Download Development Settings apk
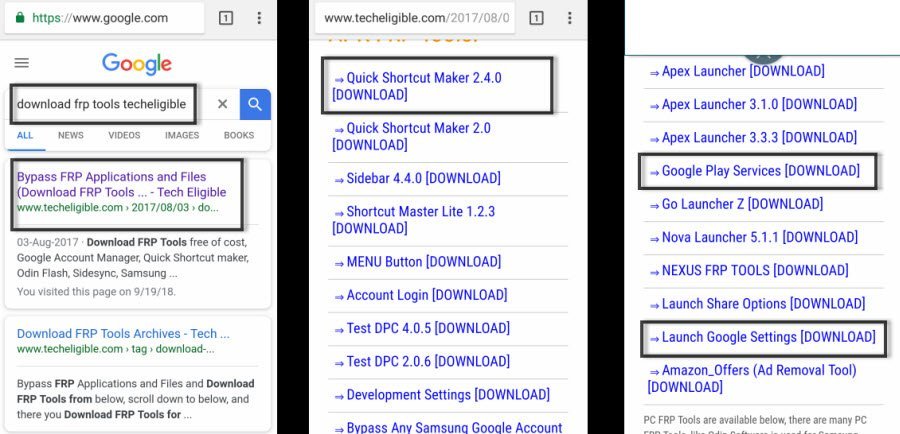This screenshot has height=434, width=900. tap(442, 396)
